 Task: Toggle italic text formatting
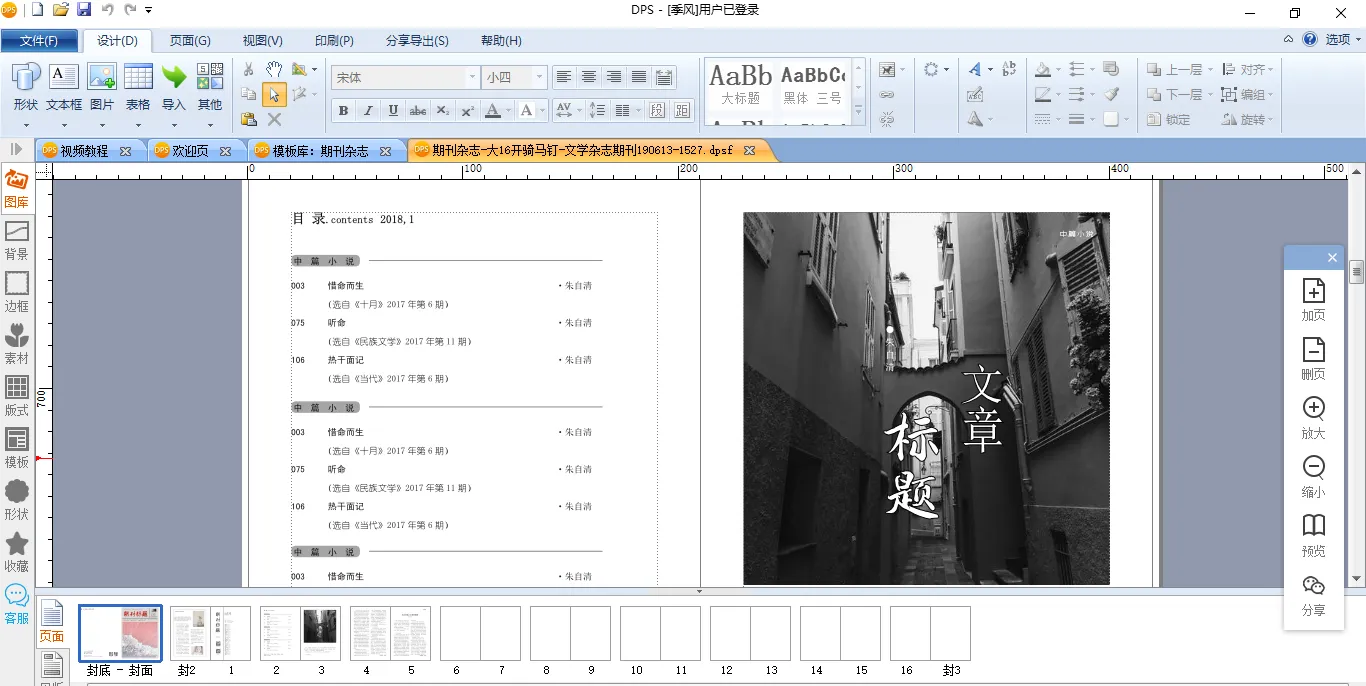pyautogui.click(x=368, y=110)
